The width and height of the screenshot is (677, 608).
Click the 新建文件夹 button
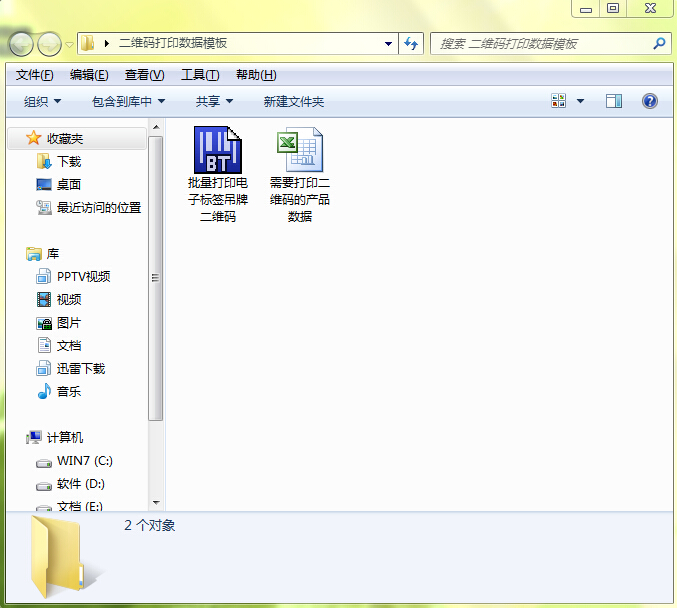coord(294,101)
